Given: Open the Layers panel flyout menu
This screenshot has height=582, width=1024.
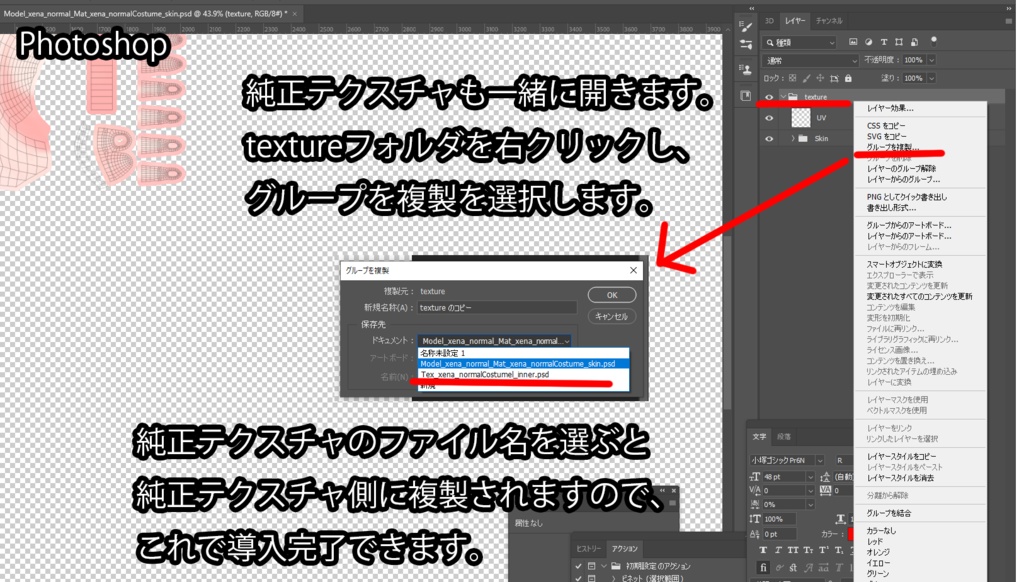Looking at the screenshot, I should (1008, 21).
